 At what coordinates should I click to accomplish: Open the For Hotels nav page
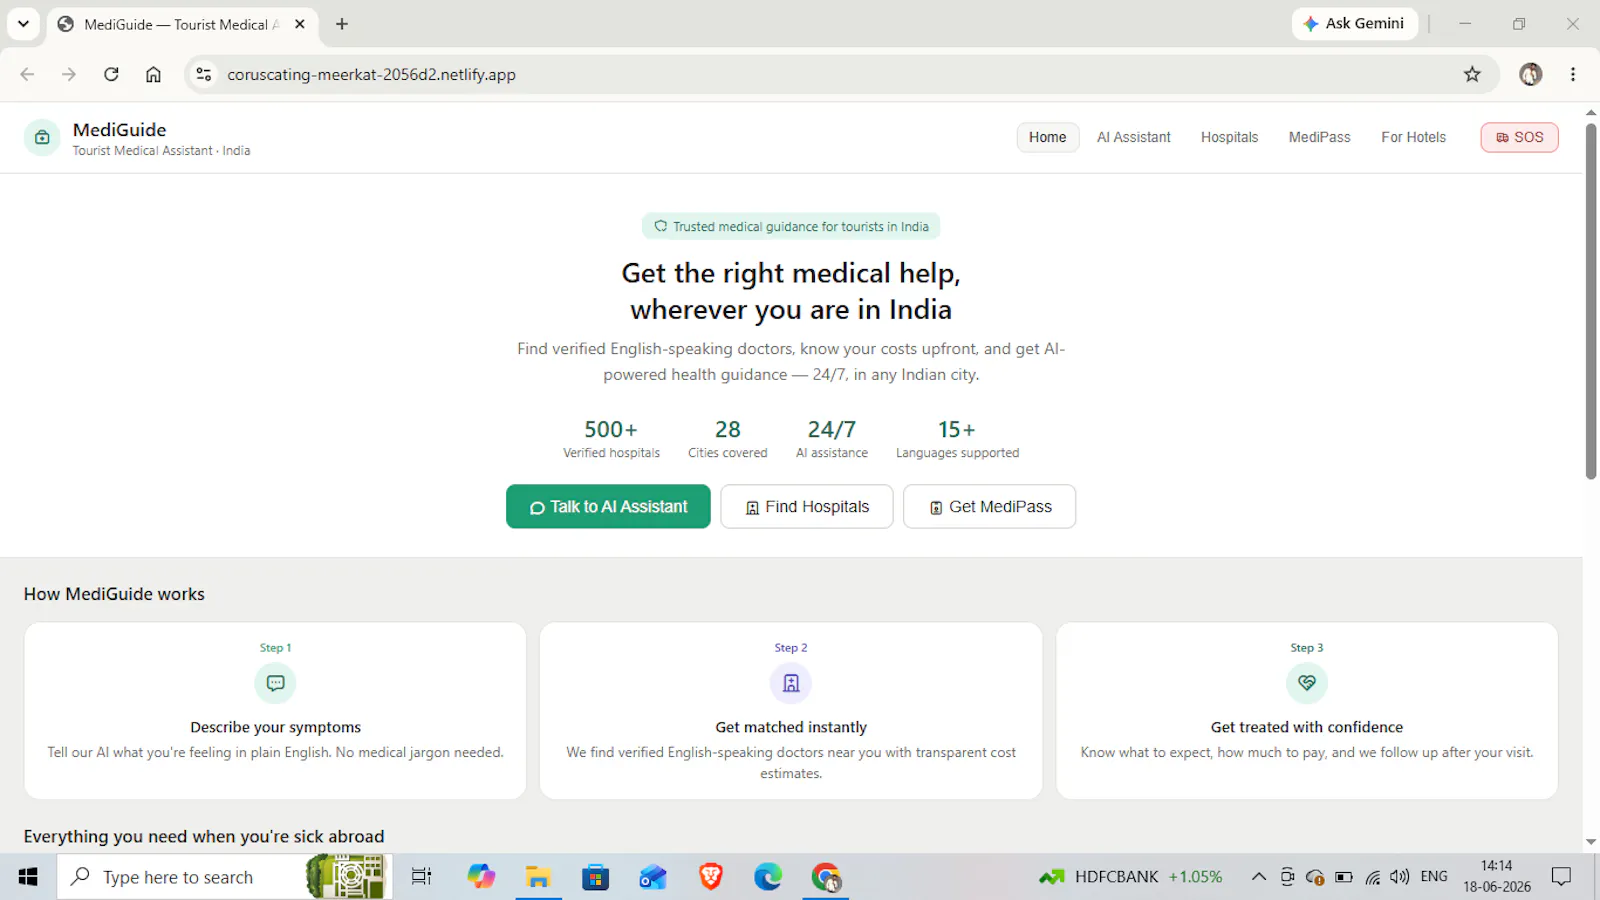(1414, 137)
